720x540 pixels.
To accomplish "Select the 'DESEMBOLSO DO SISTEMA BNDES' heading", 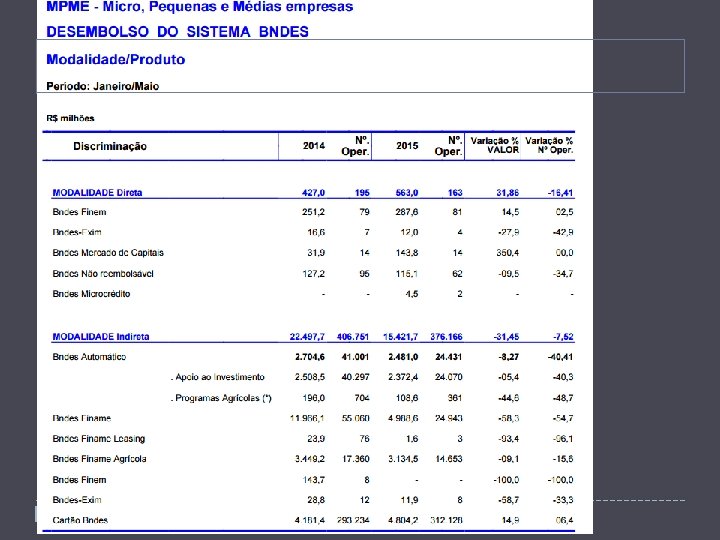I will point(177,32).
